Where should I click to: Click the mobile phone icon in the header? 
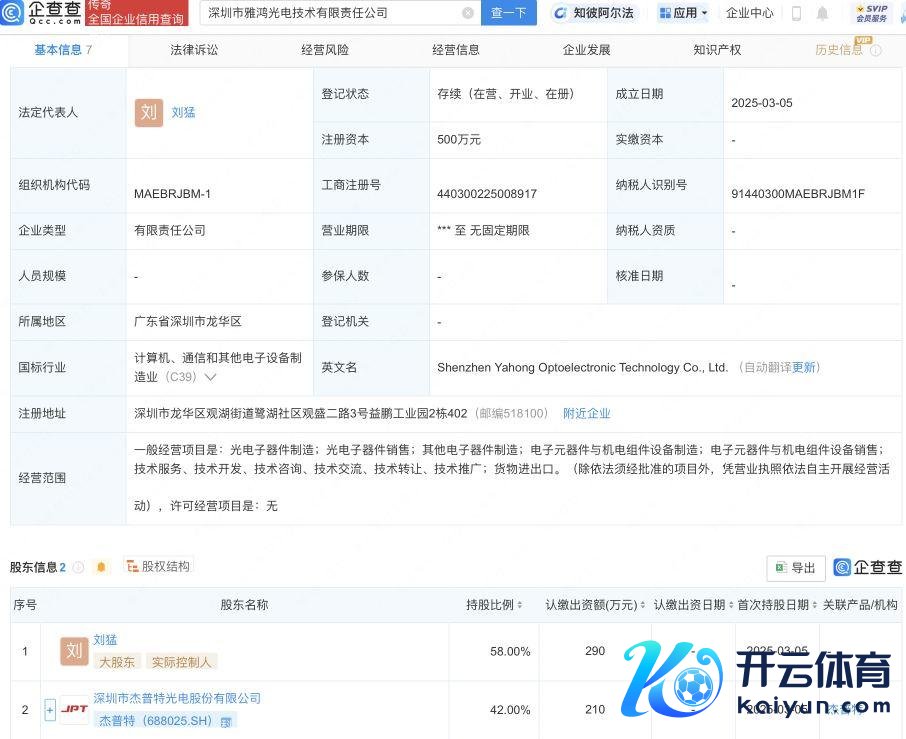click(796, 13)
